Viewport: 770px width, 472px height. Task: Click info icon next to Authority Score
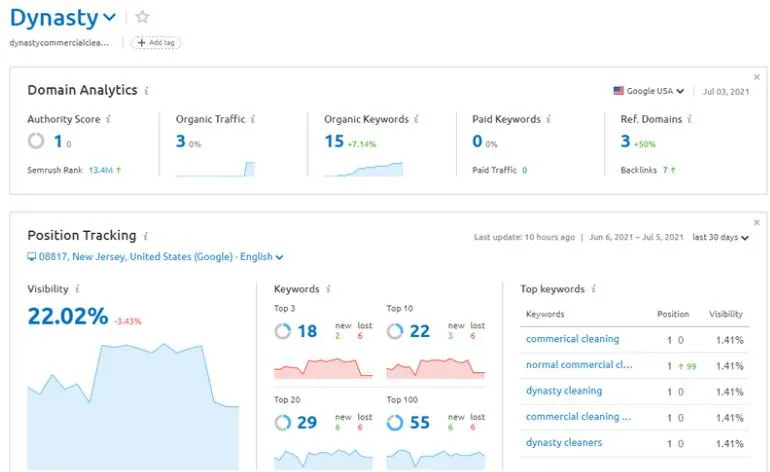[108, 119]
